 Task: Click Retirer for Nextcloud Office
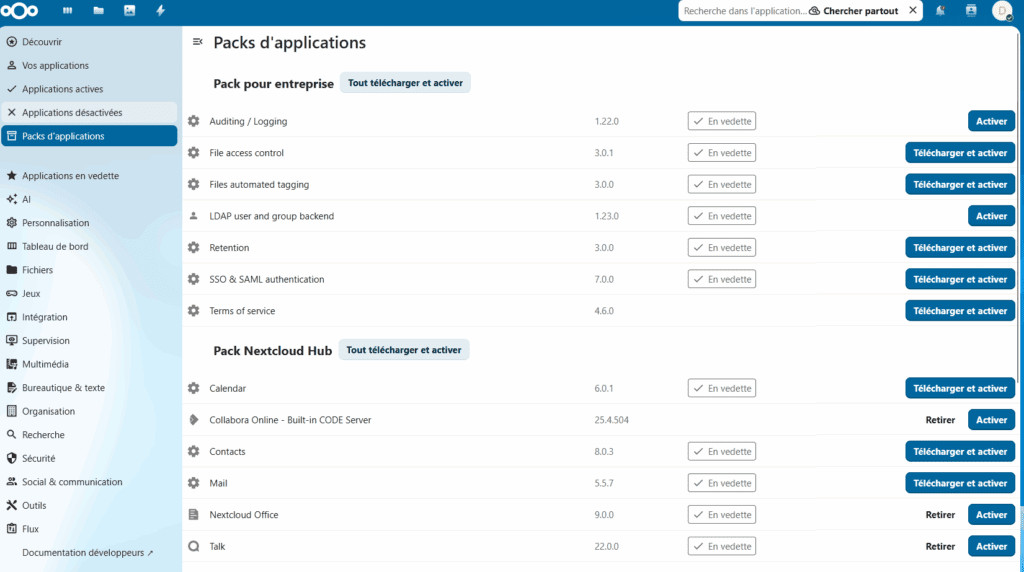[940, 515]
